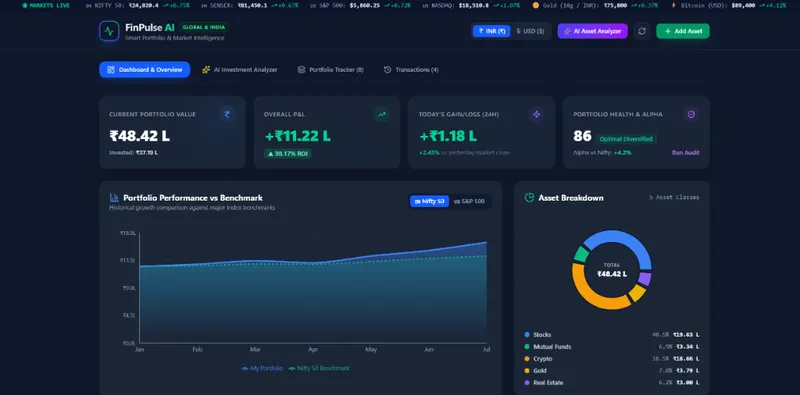Click the plus icon on Add Asset button
The image size is (800, 395).
[x=668, y=31]
